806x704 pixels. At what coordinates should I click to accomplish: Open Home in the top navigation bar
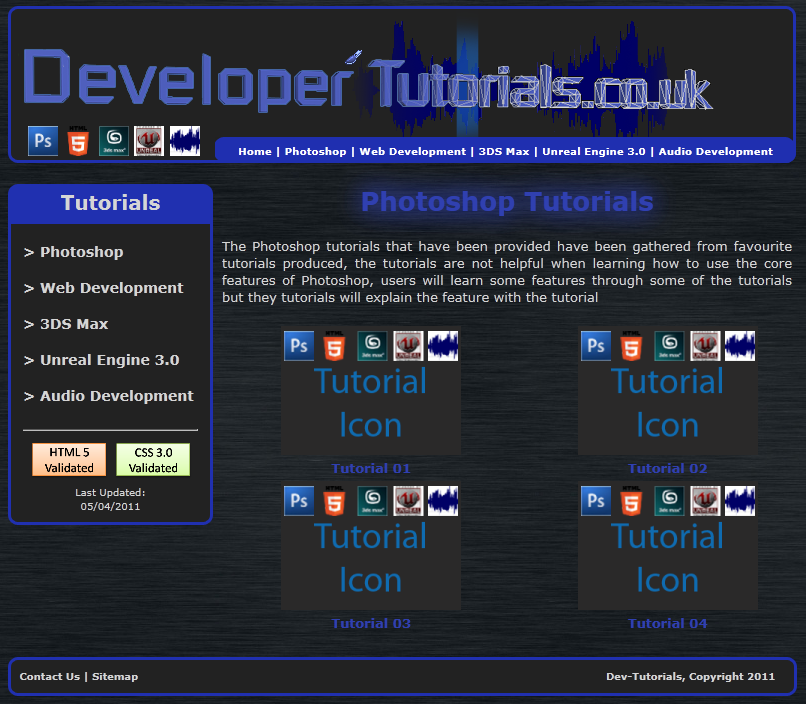click(x=255, y=152)
